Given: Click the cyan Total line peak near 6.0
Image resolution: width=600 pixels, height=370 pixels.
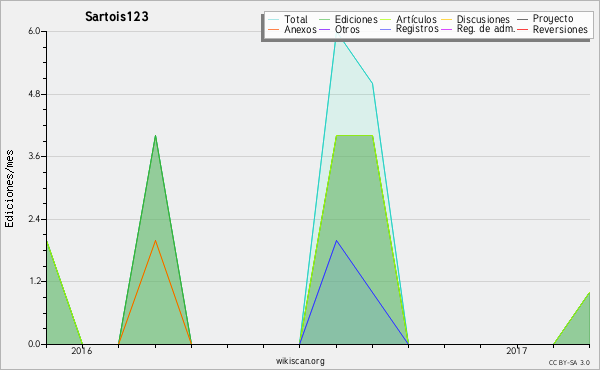Looking at the screenshot, I should click(x=337, y=34).
